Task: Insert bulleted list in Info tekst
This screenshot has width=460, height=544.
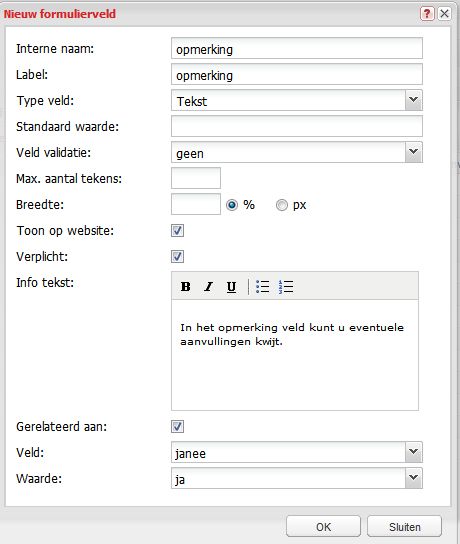Action: (x=263, y=287)
